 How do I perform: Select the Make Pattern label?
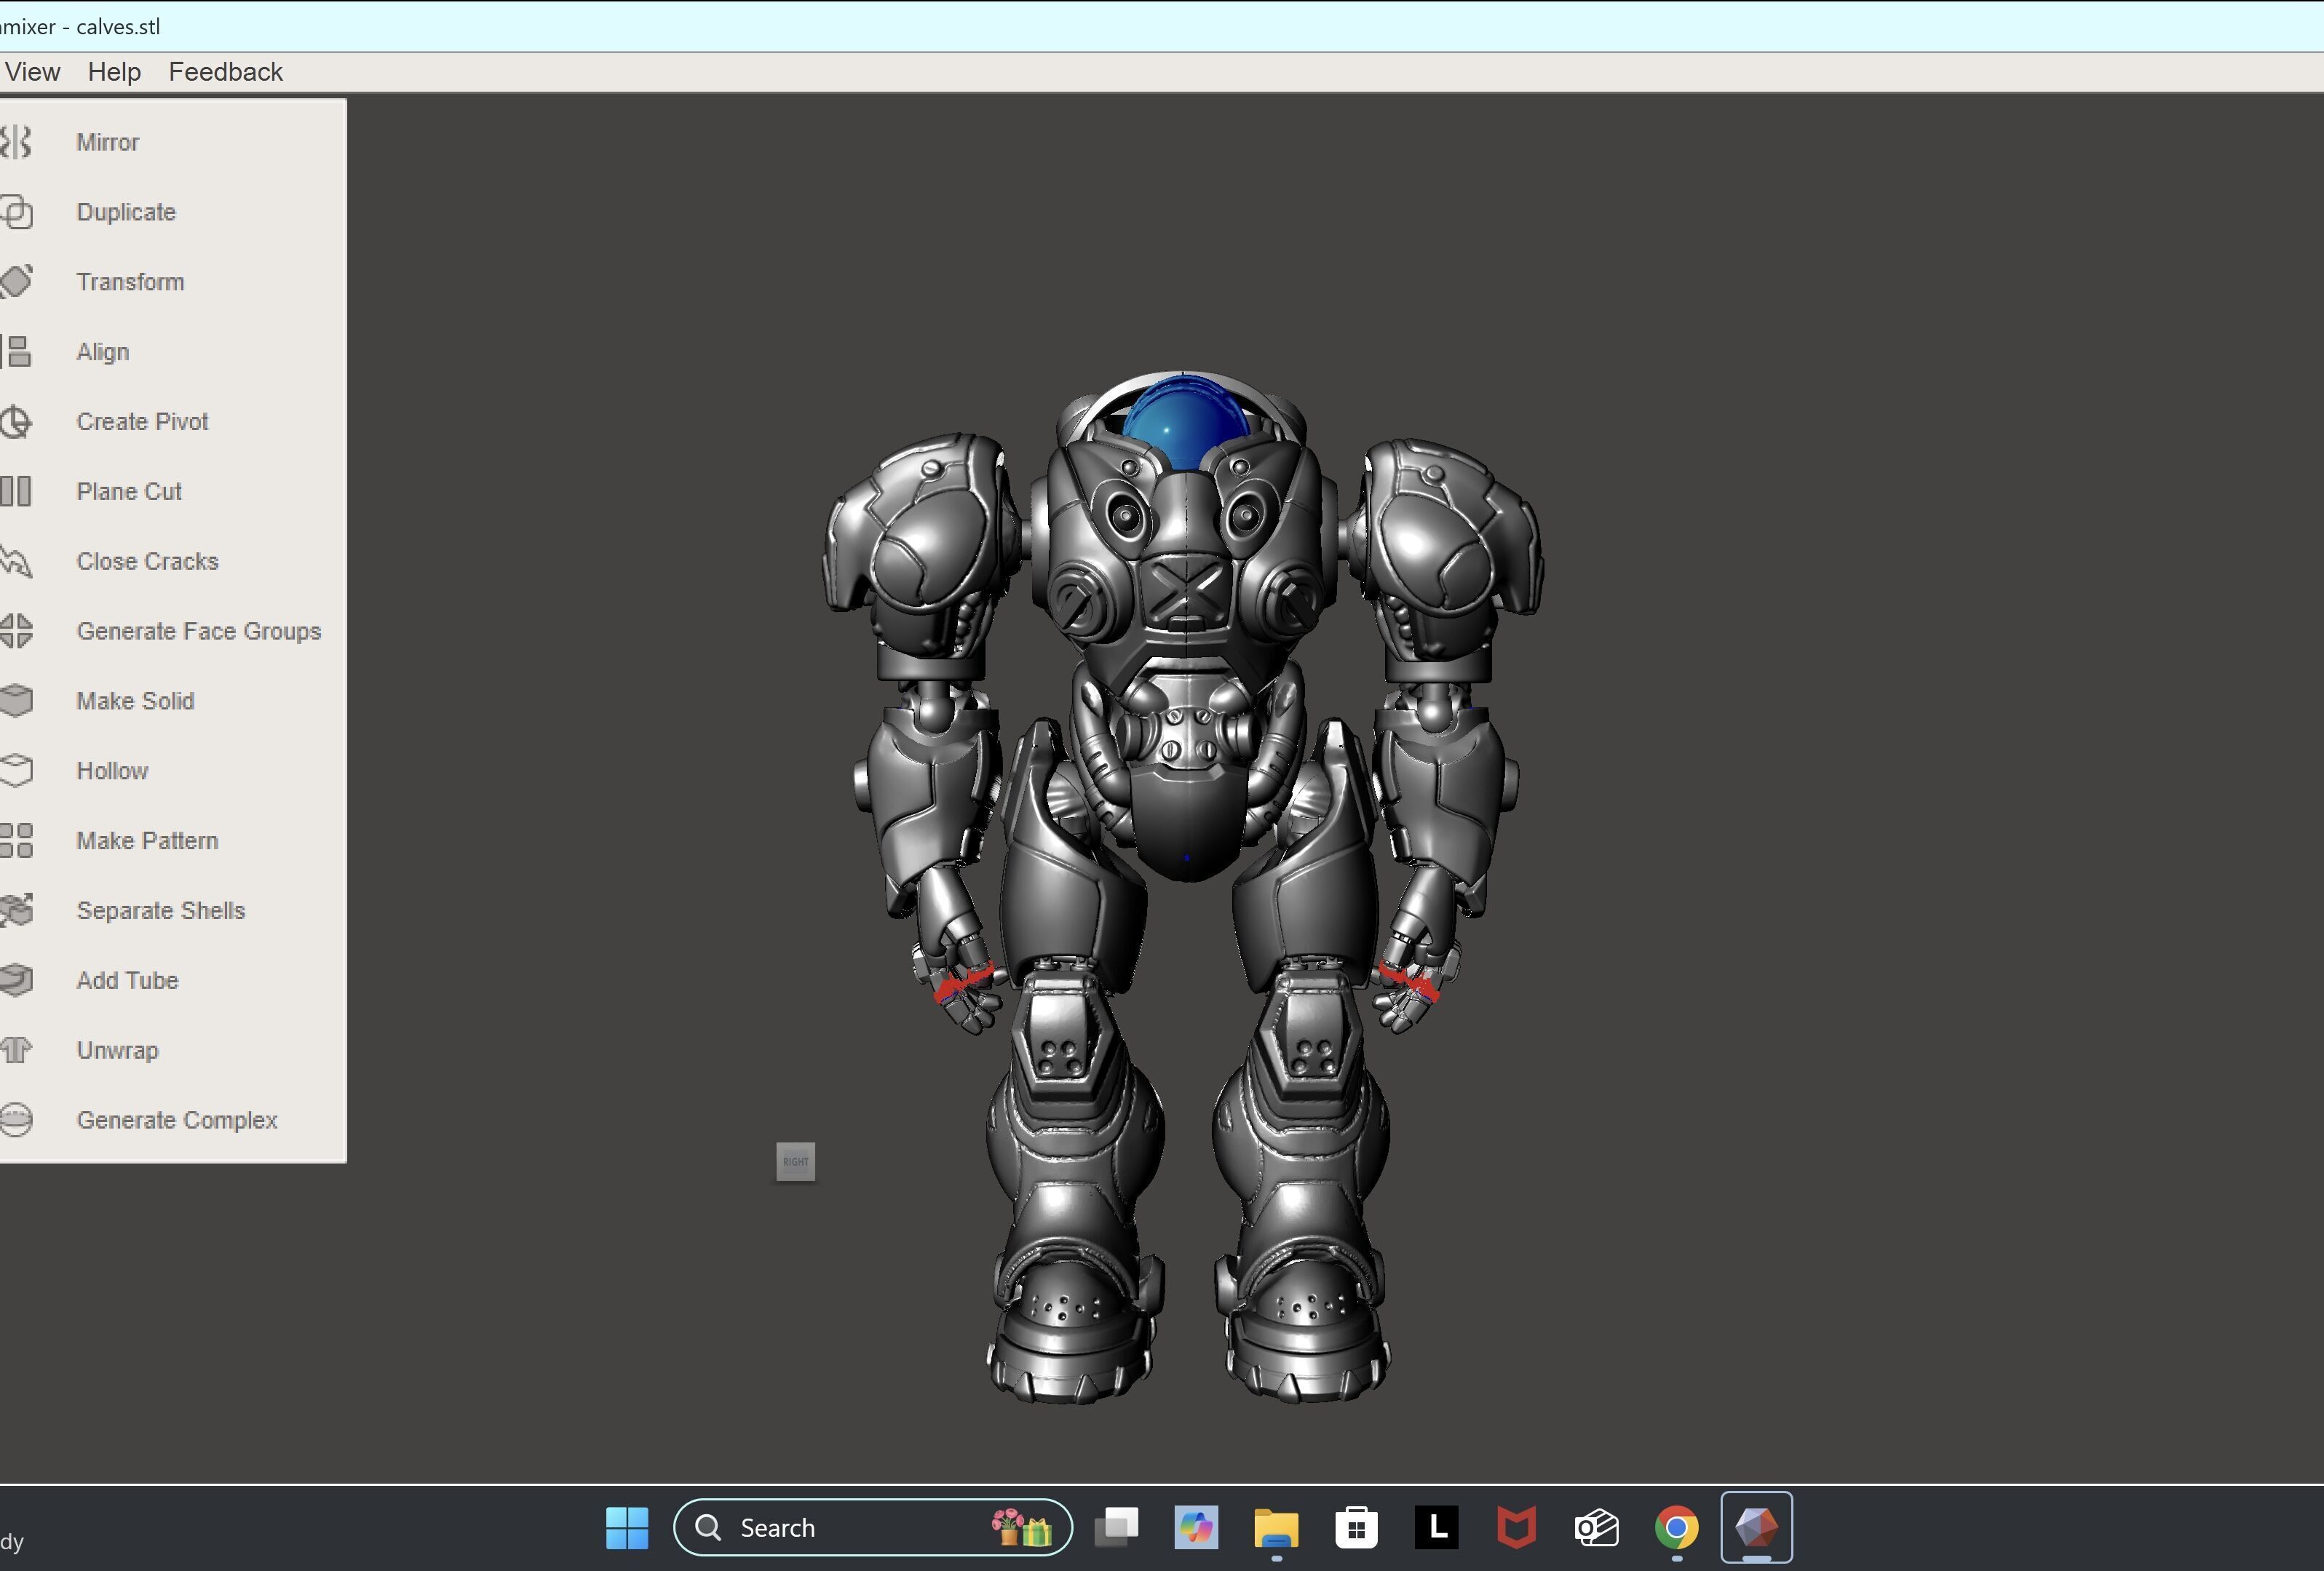click(x=147, y=841)
